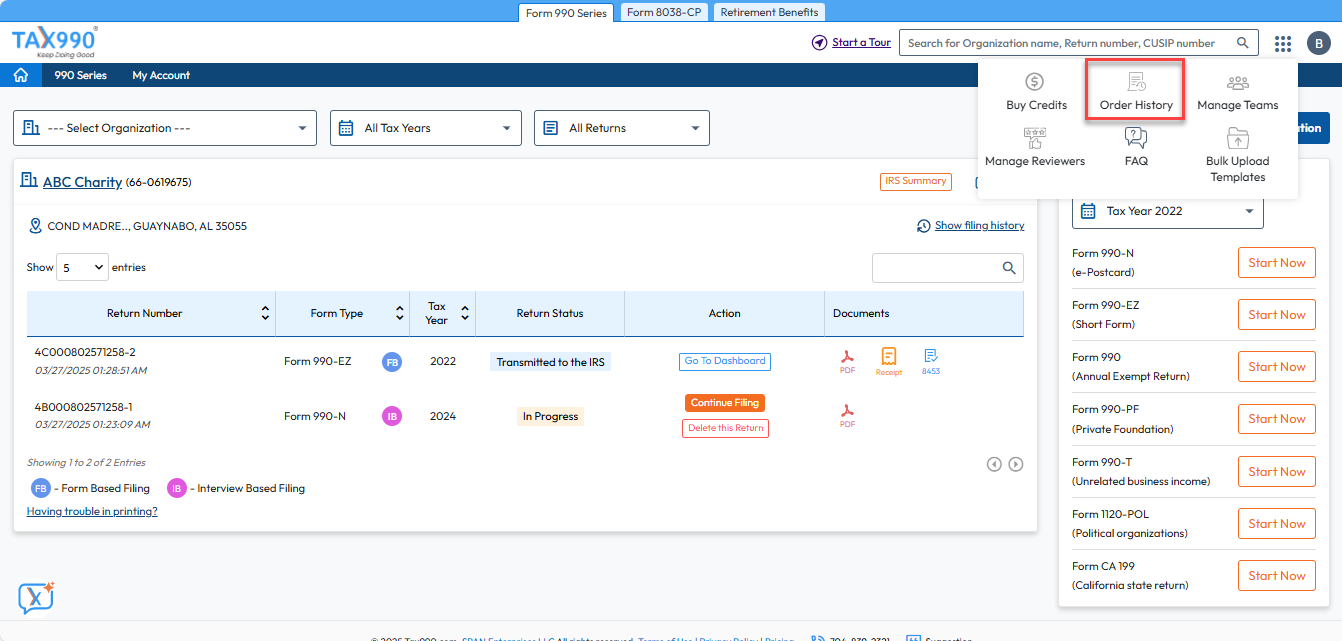Open the chat assistant icon at bottom left
This screenshot has width=1342, height=641.
(36, 598)
